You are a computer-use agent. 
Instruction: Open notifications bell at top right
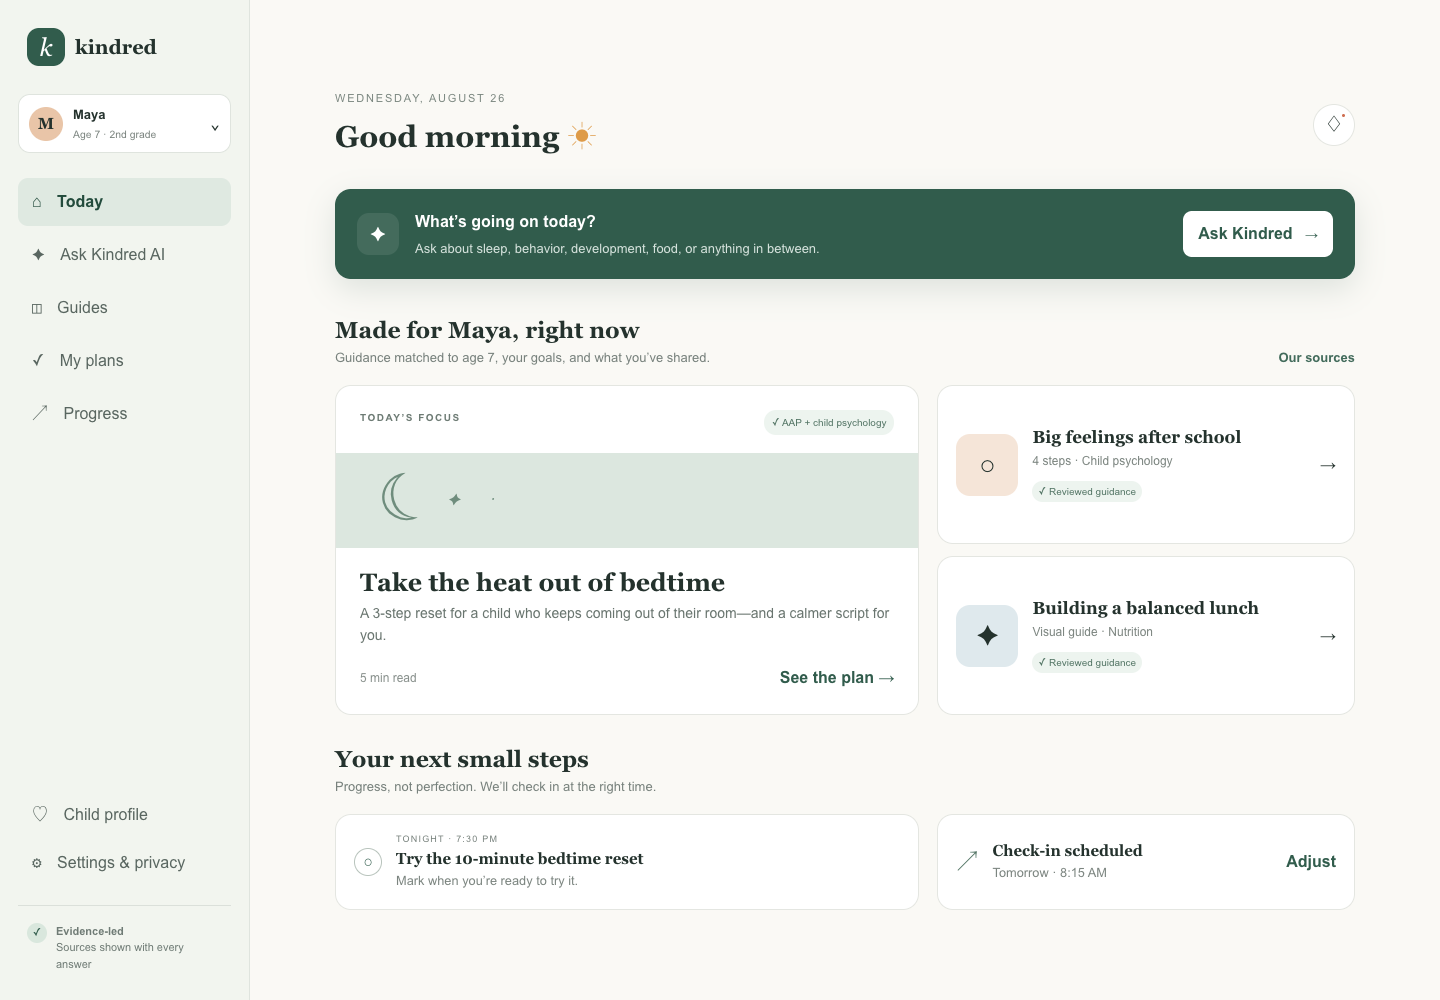(1334, 125)
